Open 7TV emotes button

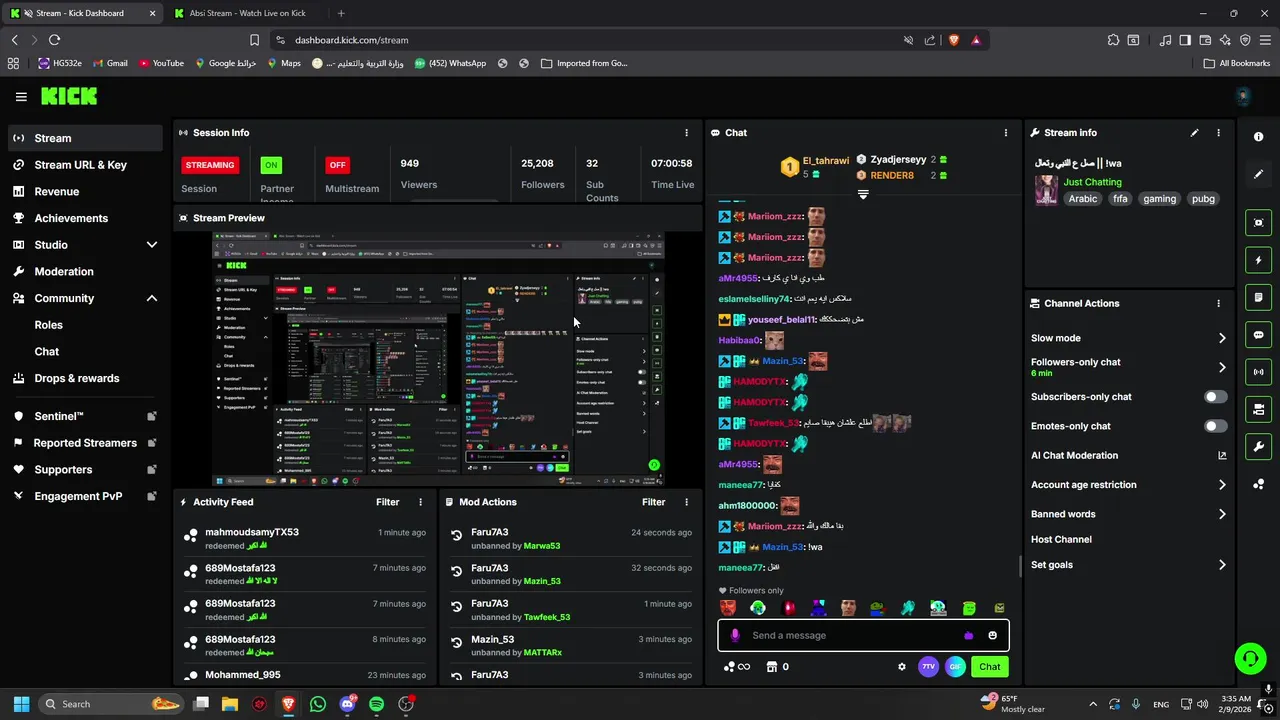[x=928, y=667]
